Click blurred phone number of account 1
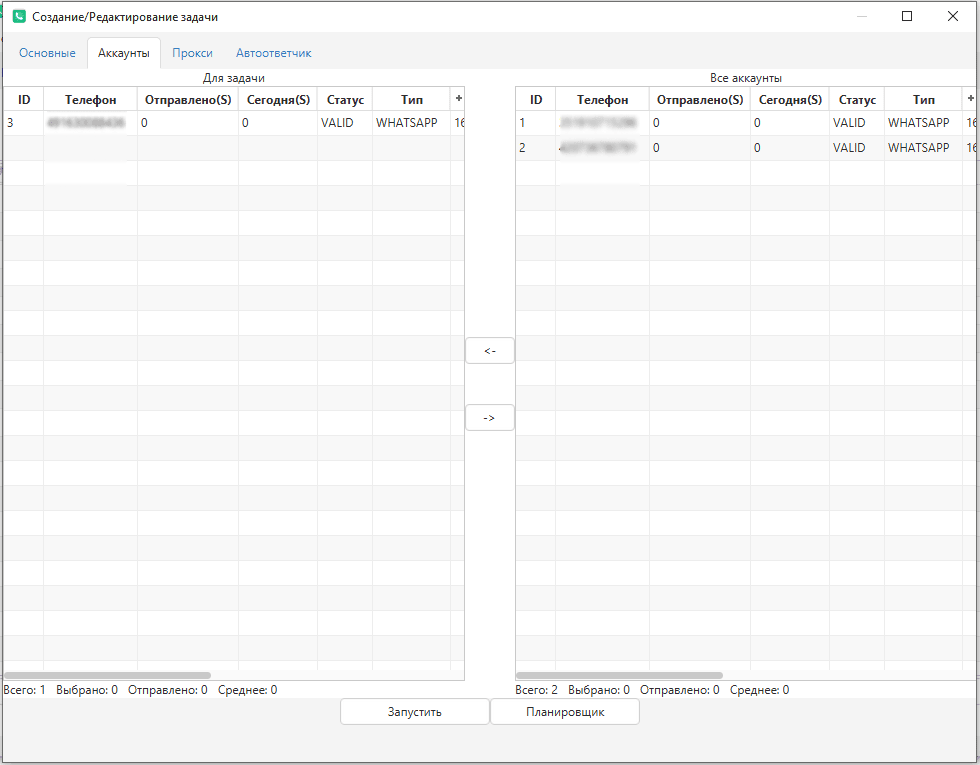Viewport: 980px width, 765px height. [598, 123]
